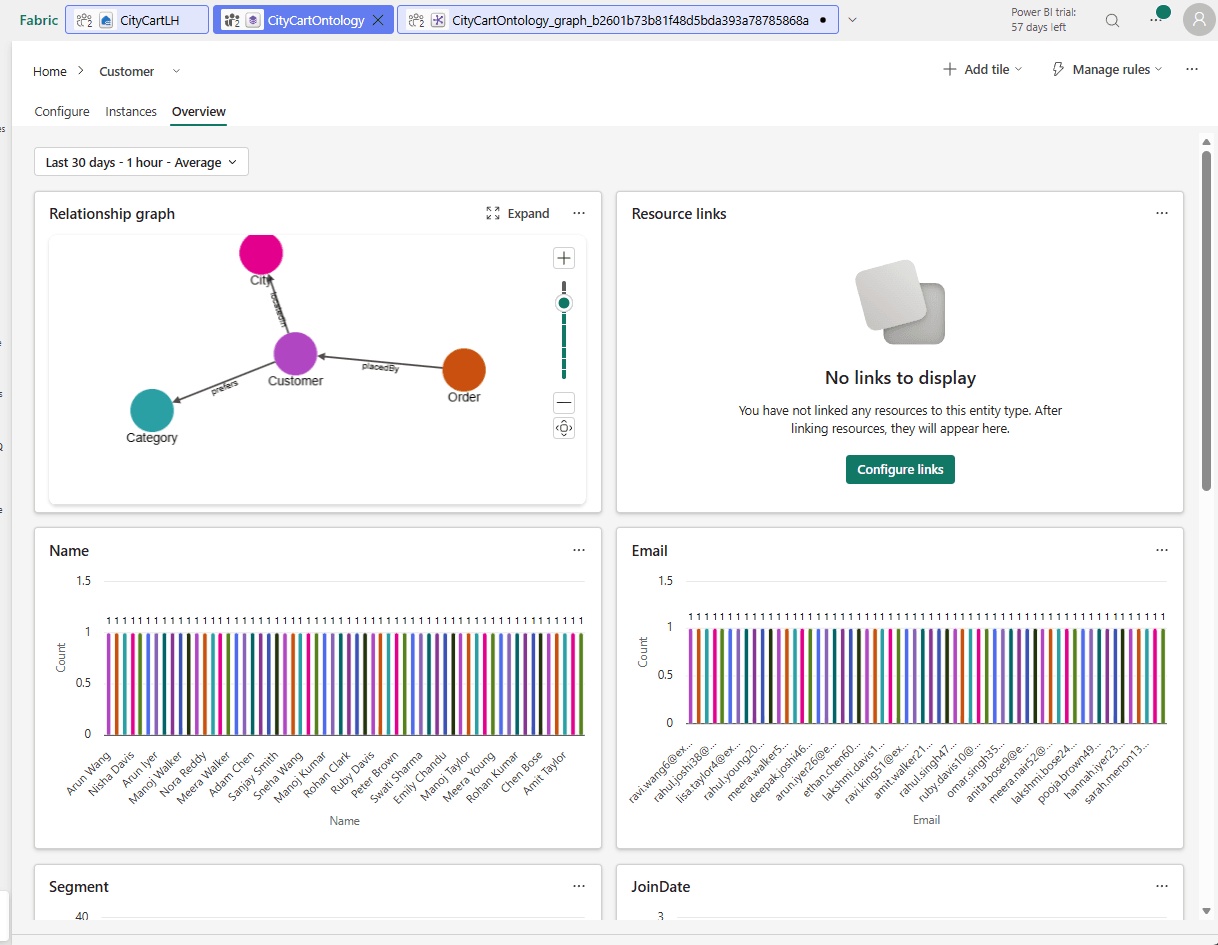This screenshot has height=945, width=1218.
Task: Adjust the graph zoom slider handle
Action: pos(564,303)
